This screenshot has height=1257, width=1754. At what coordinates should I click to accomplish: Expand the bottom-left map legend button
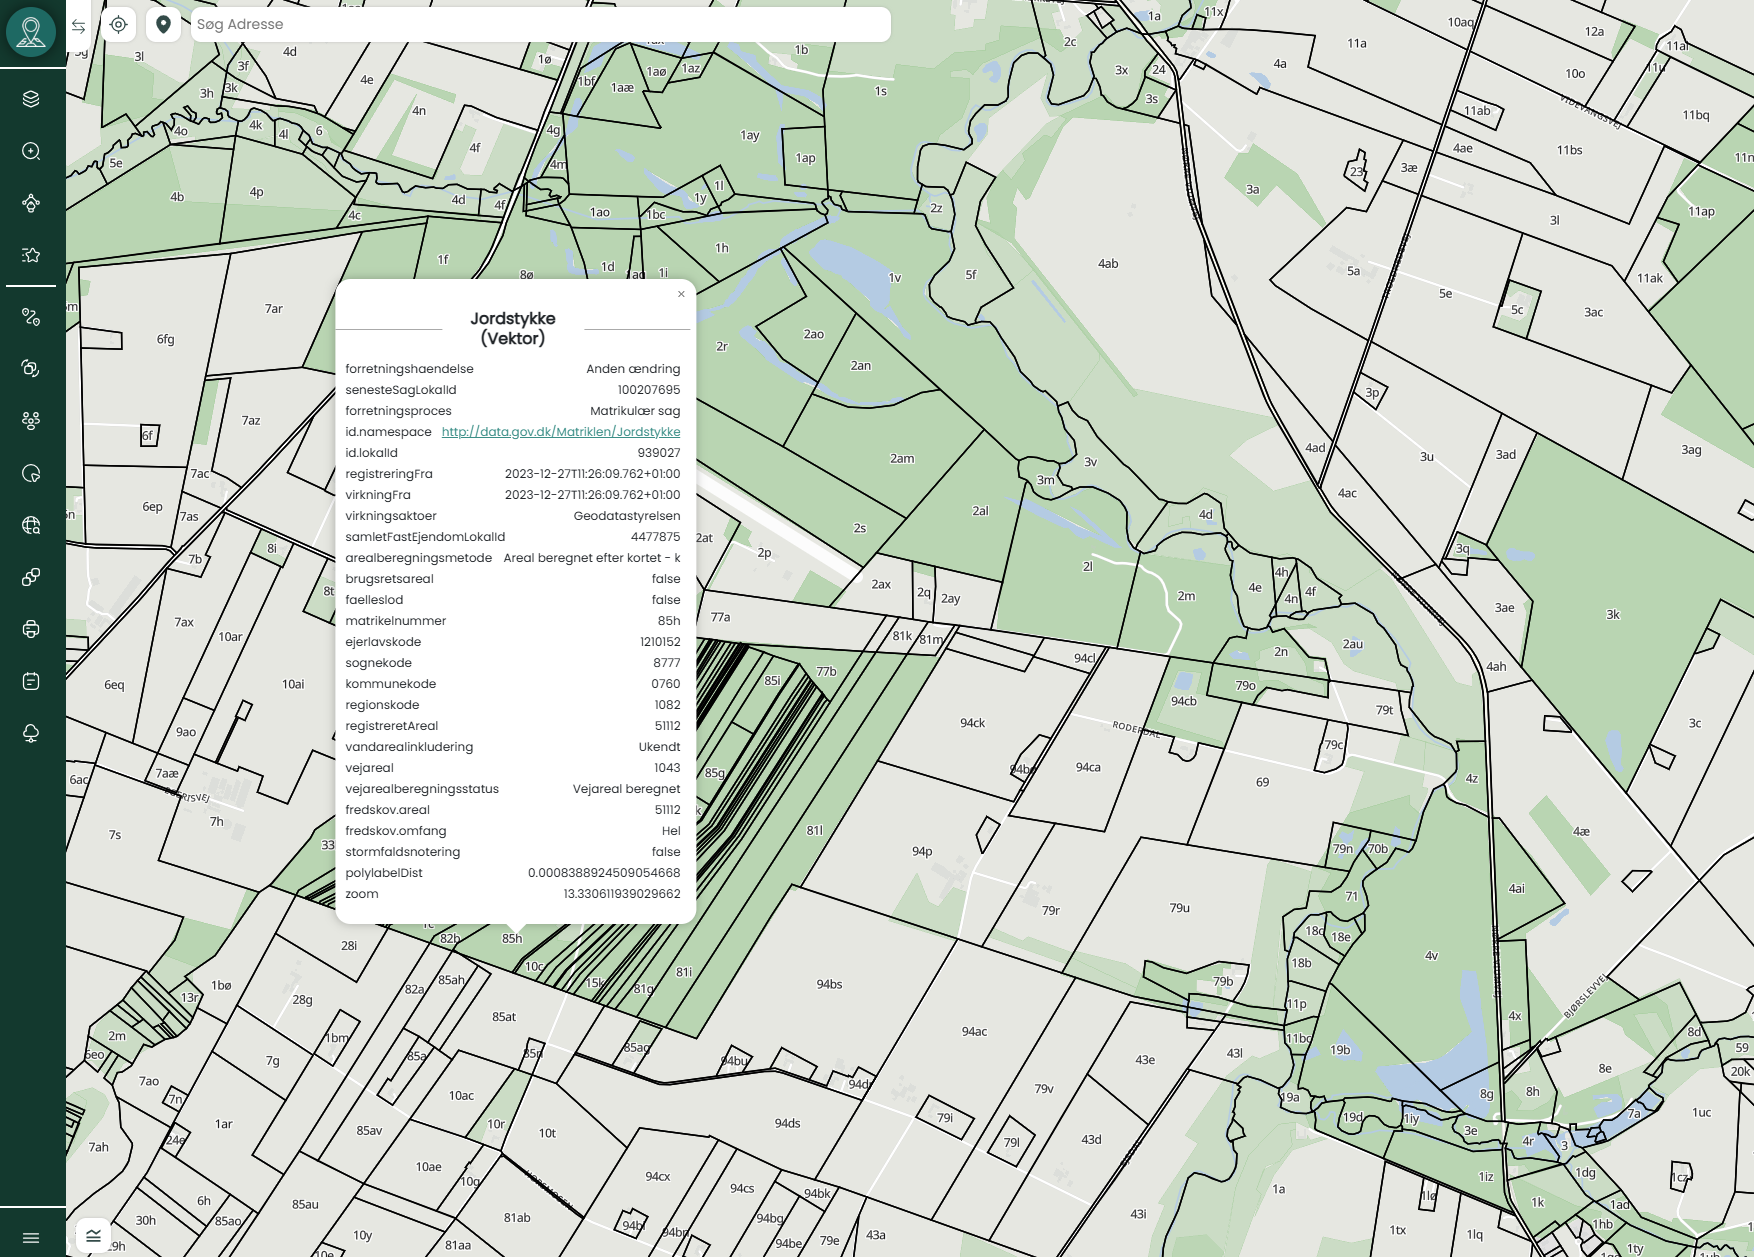click(93, 1235)
